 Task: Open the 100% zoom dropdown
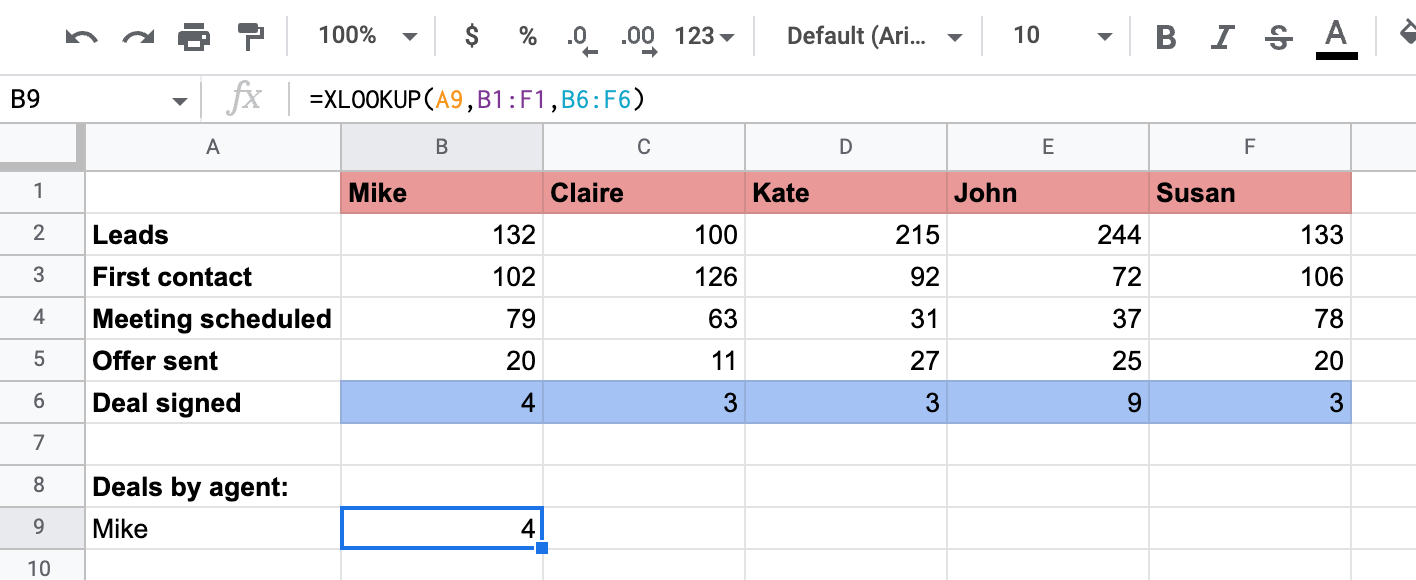(x=367, y=37)
